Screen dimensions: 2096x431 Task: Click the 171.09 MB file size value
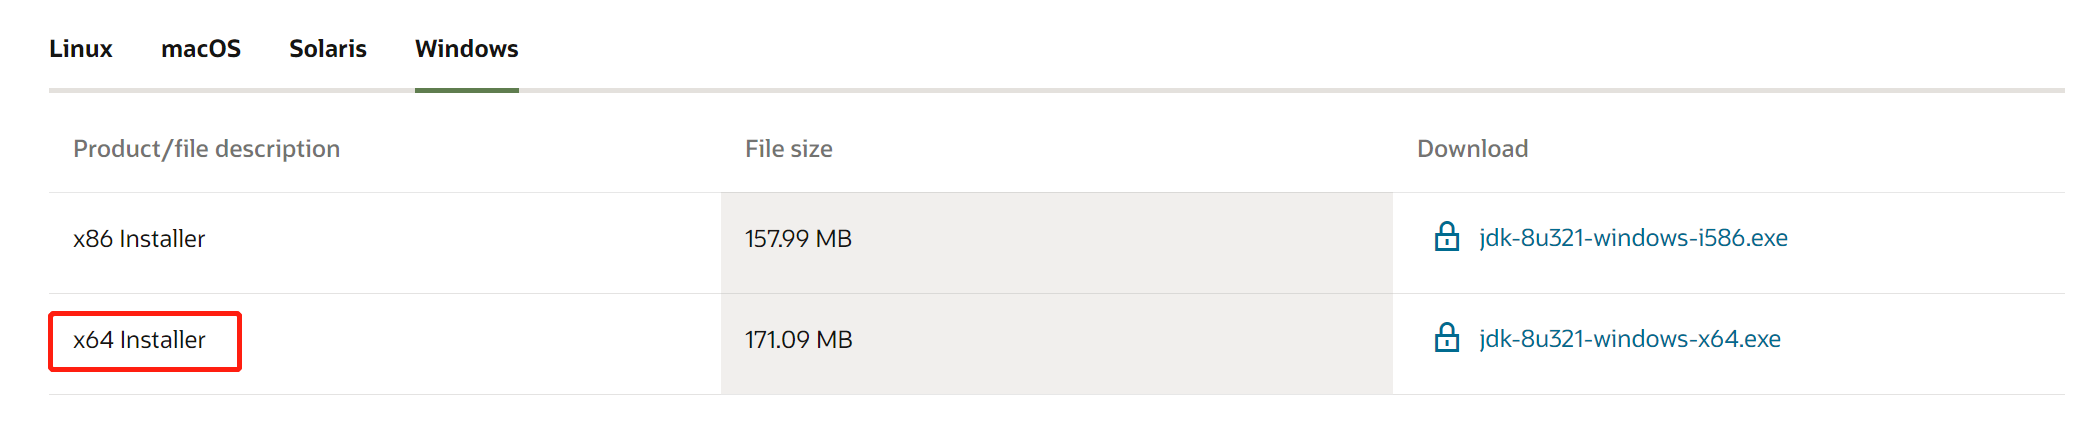pyautogui.click(x=798, y=340)
